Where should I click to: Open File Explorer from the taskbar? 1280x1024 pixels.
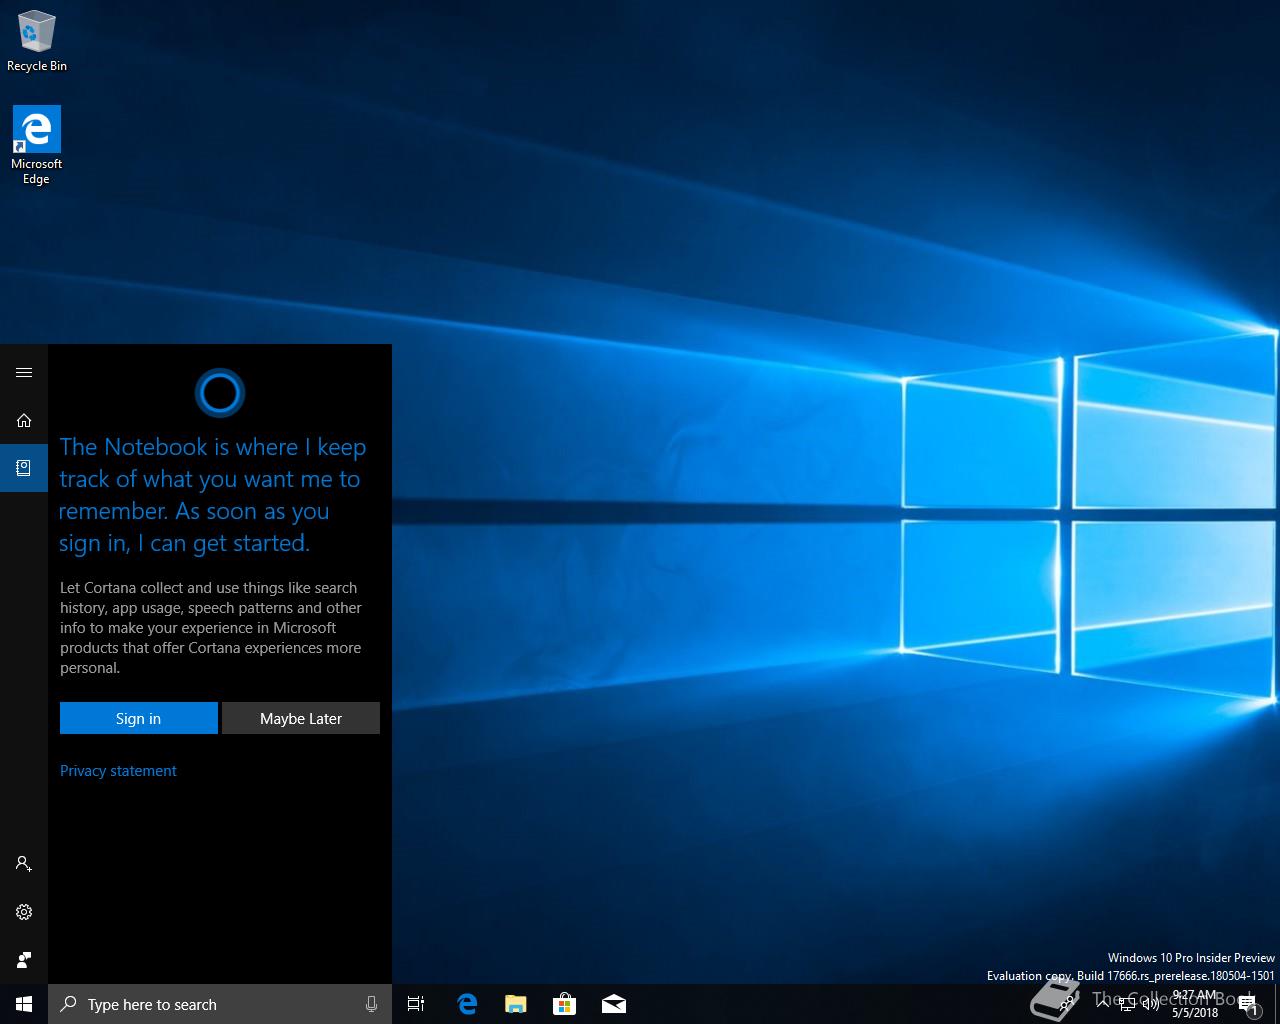click(x=515, y=1004)
